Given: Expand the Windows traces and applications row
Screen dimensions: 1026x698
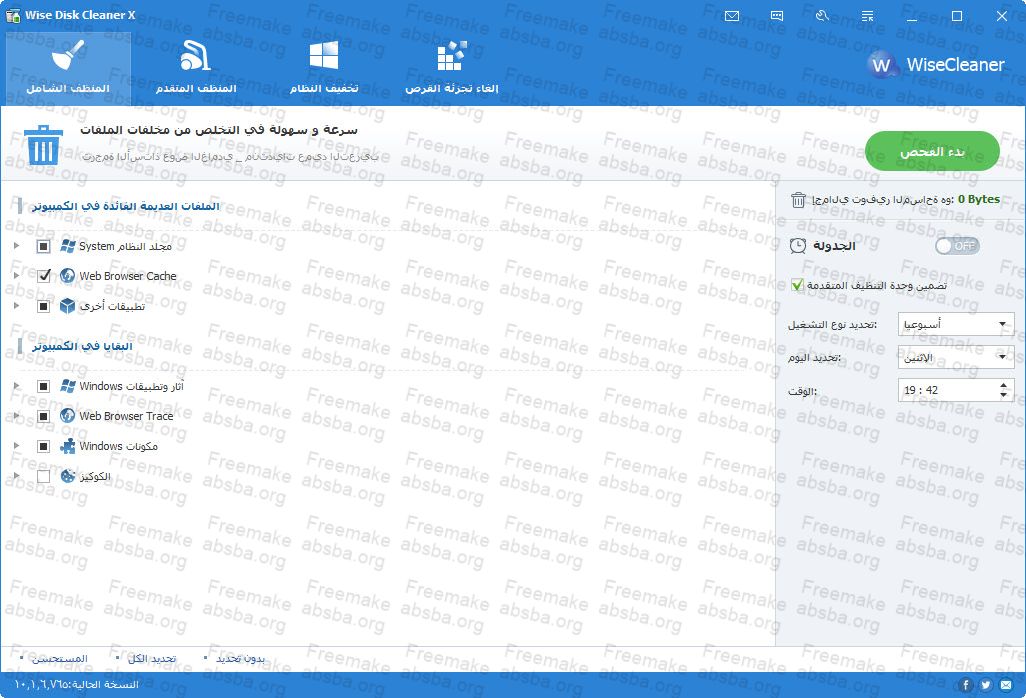Looking at the screenshot, I should tap(16, 386).
